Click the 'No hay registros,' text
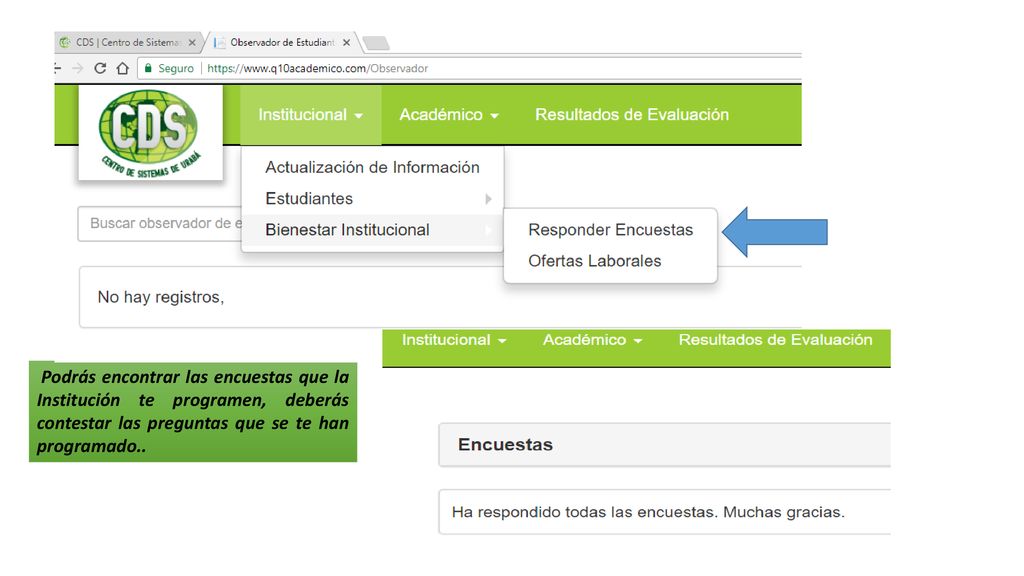This screenshot has height=576, width=1024. pos(161,297)
